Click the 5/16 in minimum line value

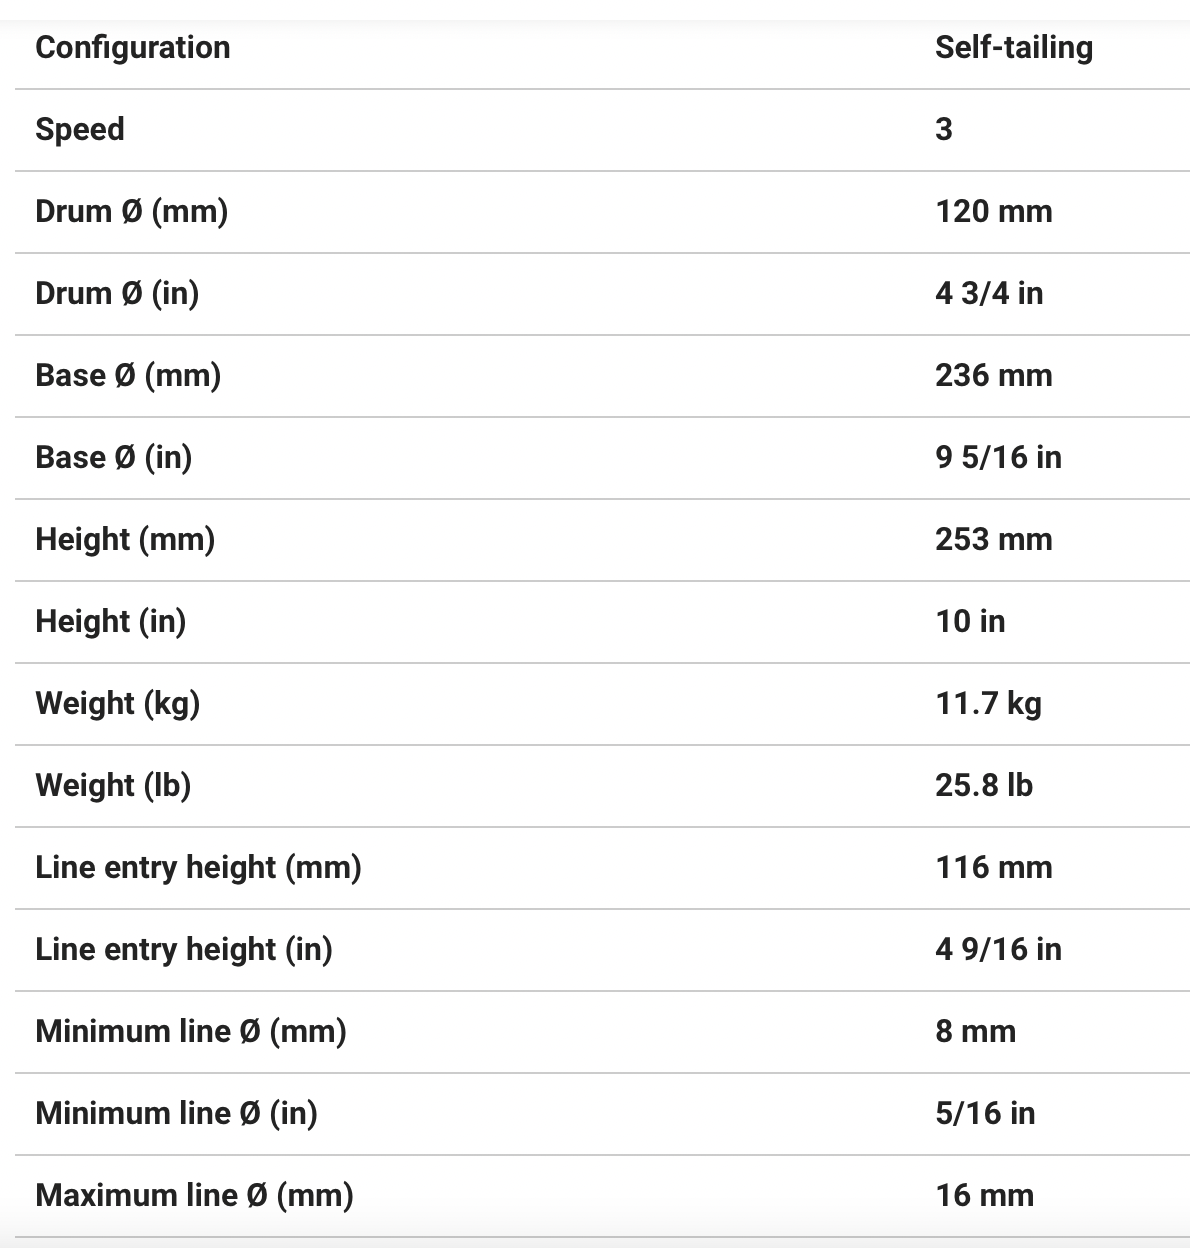[984, 1113]
